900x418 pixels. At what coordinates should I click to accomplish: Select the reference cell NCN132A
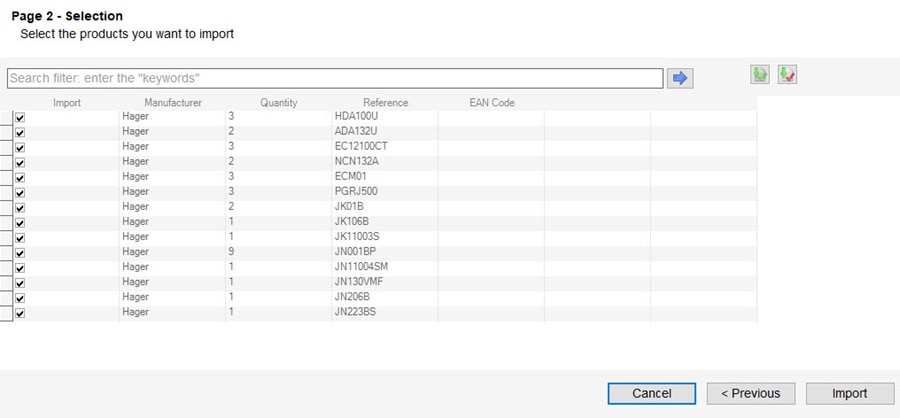coord(385,161)
